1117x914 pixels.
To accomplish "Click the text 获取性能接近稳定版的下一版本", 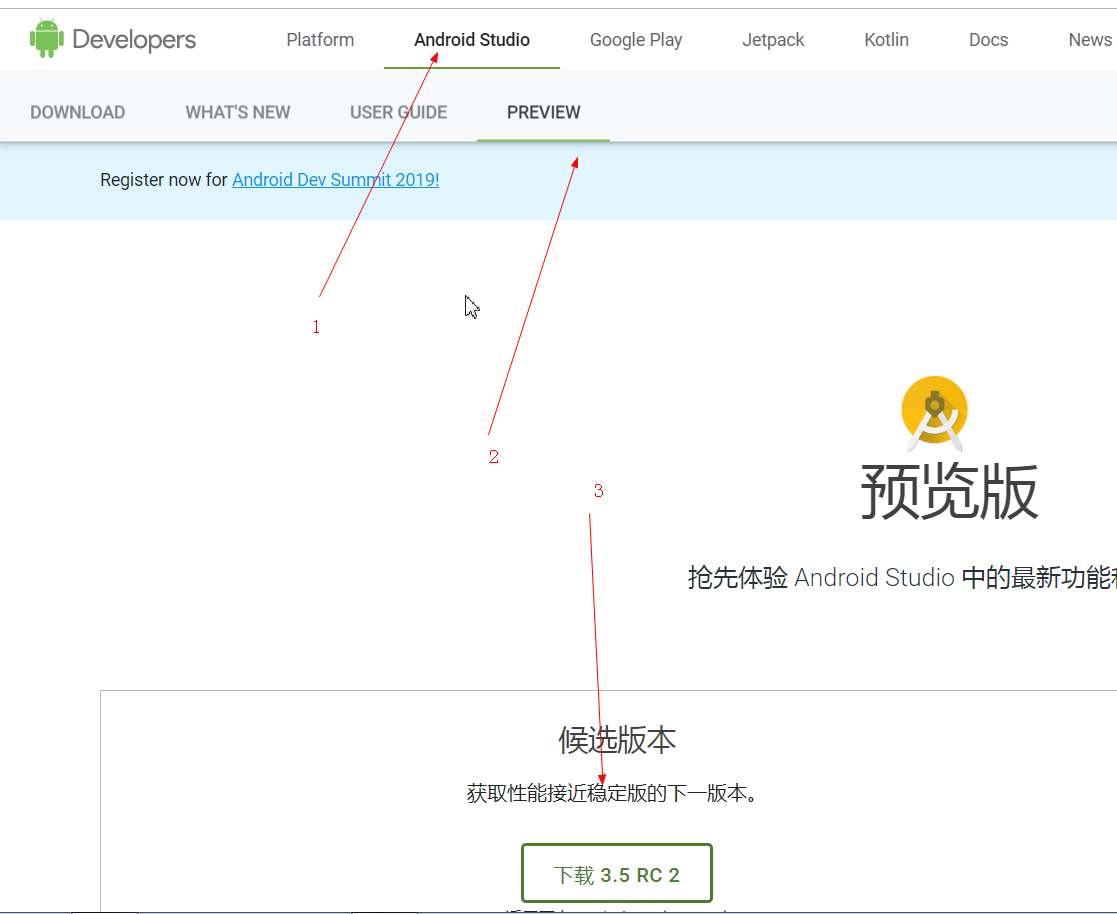I will click(611, 793).
